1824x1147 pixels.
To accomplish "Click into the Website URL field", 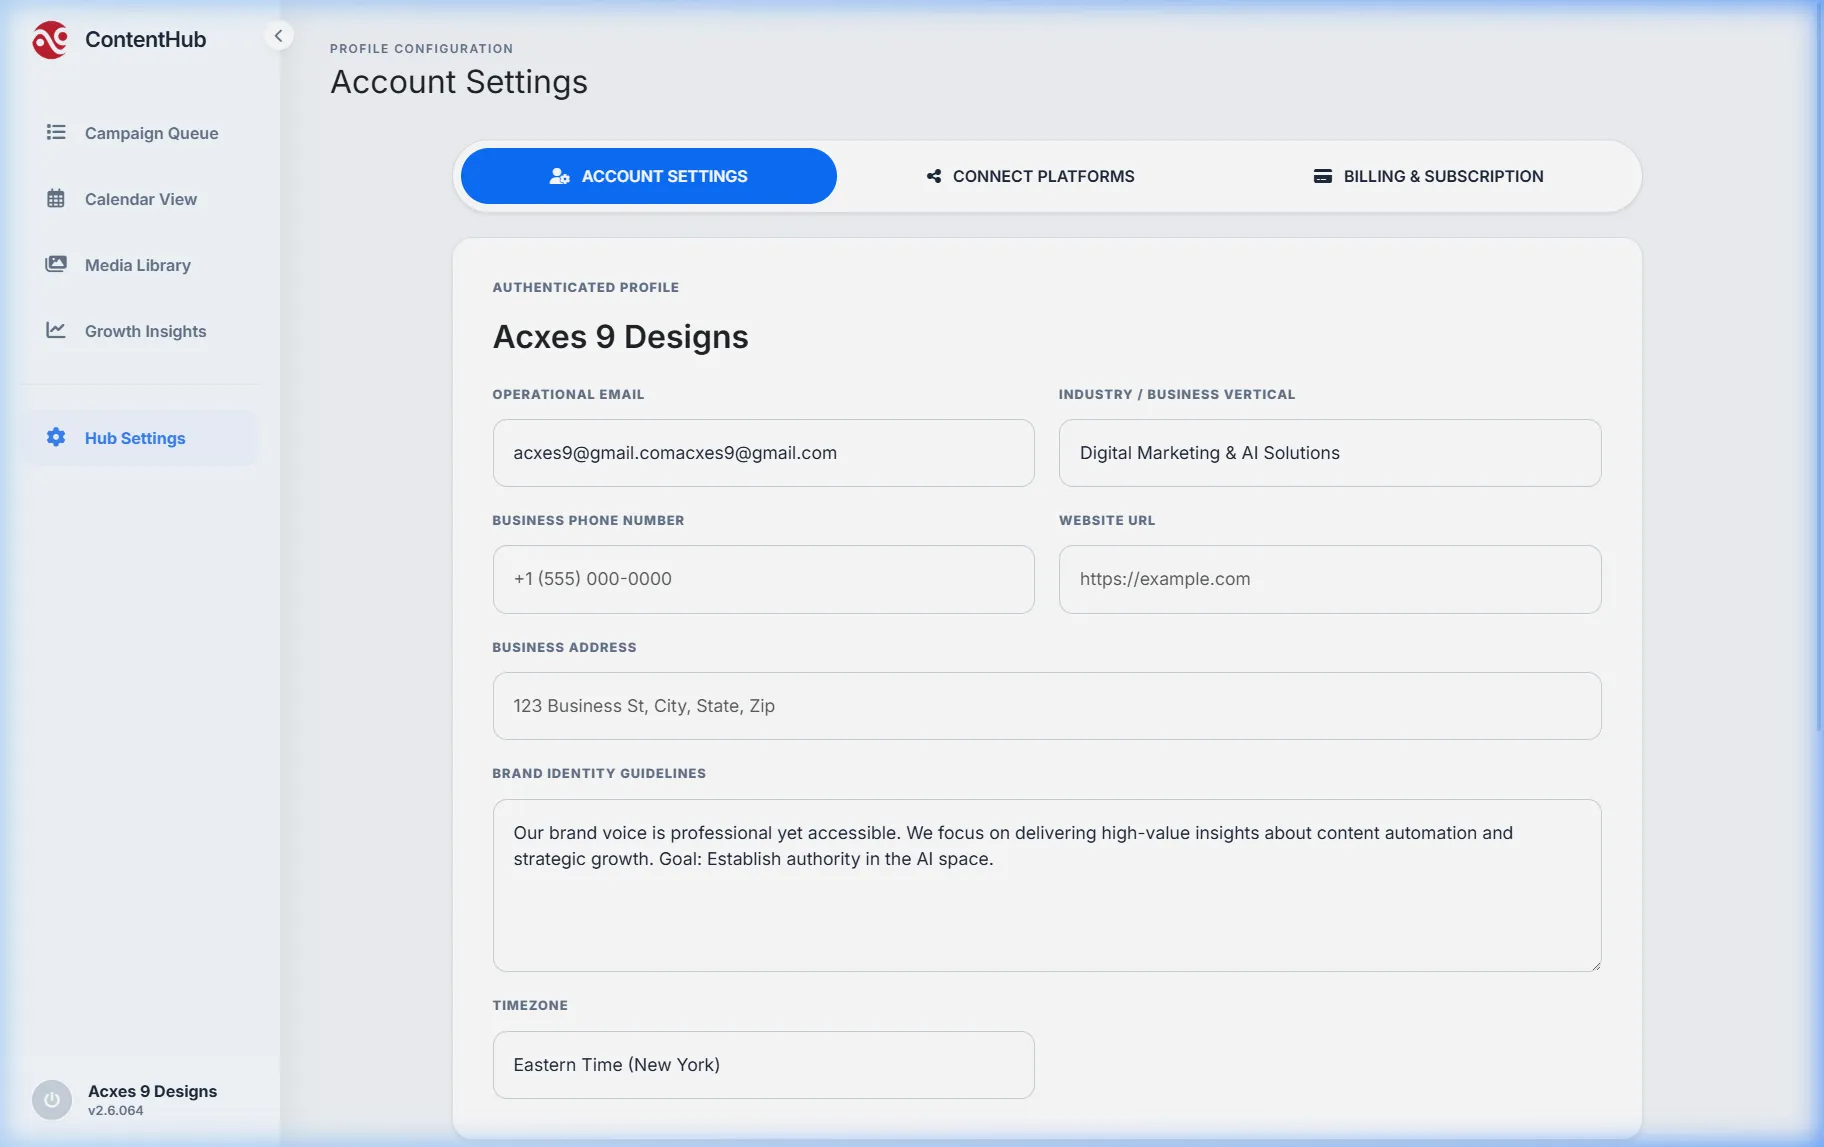I will [x=1329, y=579].
